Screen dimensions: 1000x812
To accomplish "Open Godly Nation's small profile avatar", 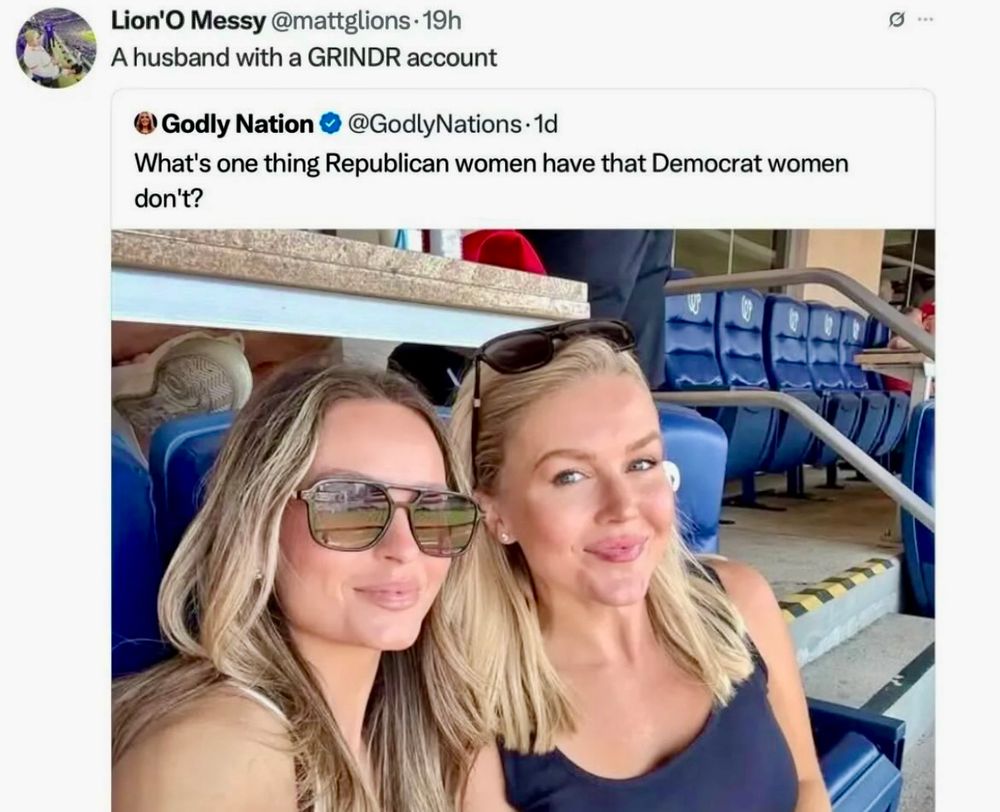I will coord(145,123).
